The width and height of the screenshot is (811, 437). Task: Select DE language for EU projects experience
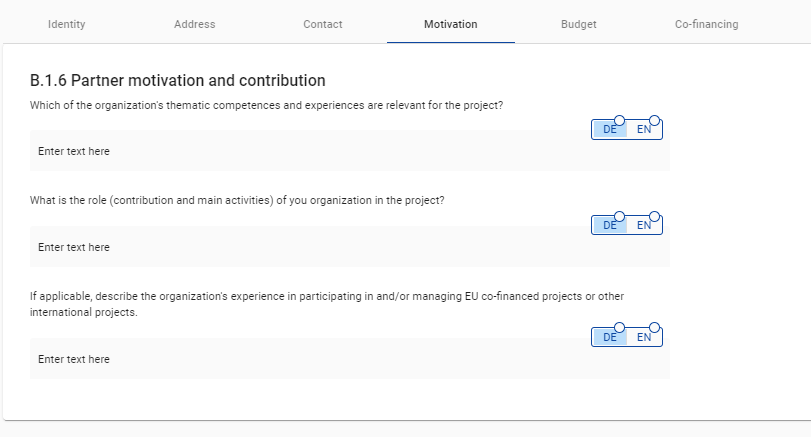[x=609, y=338]
